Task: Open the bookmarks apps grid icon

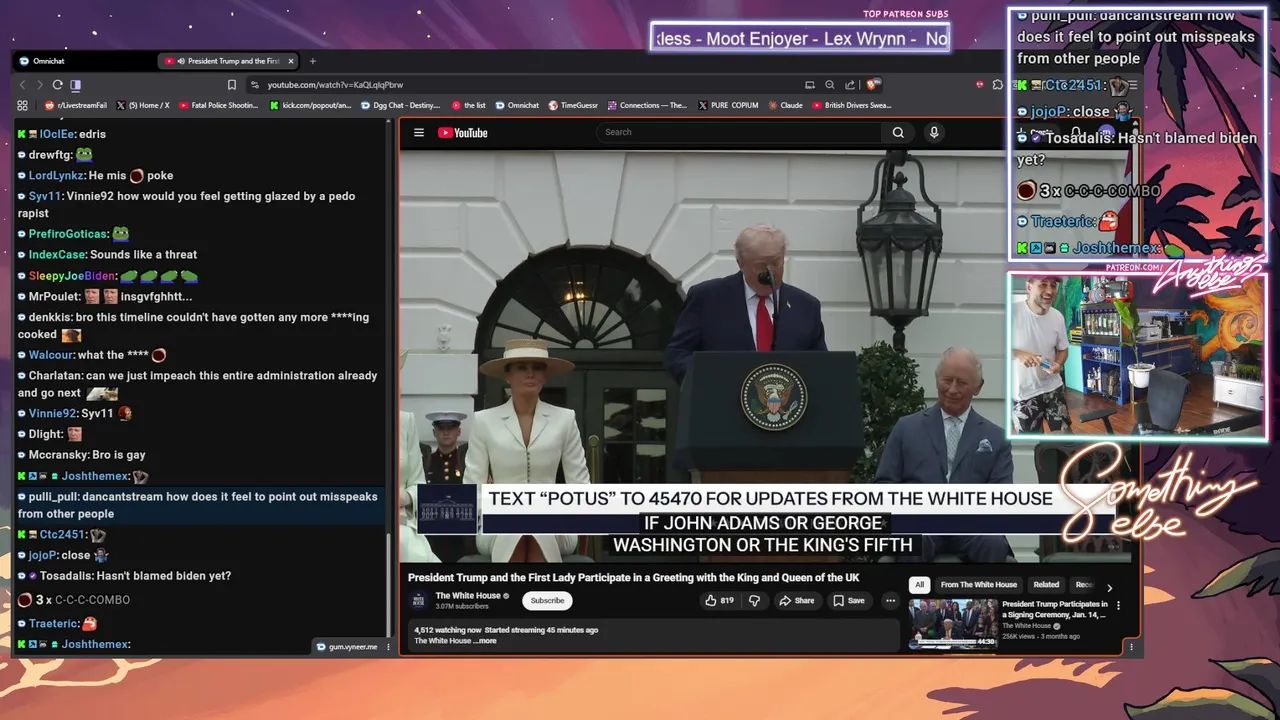Action: click(x=23, y=105)
